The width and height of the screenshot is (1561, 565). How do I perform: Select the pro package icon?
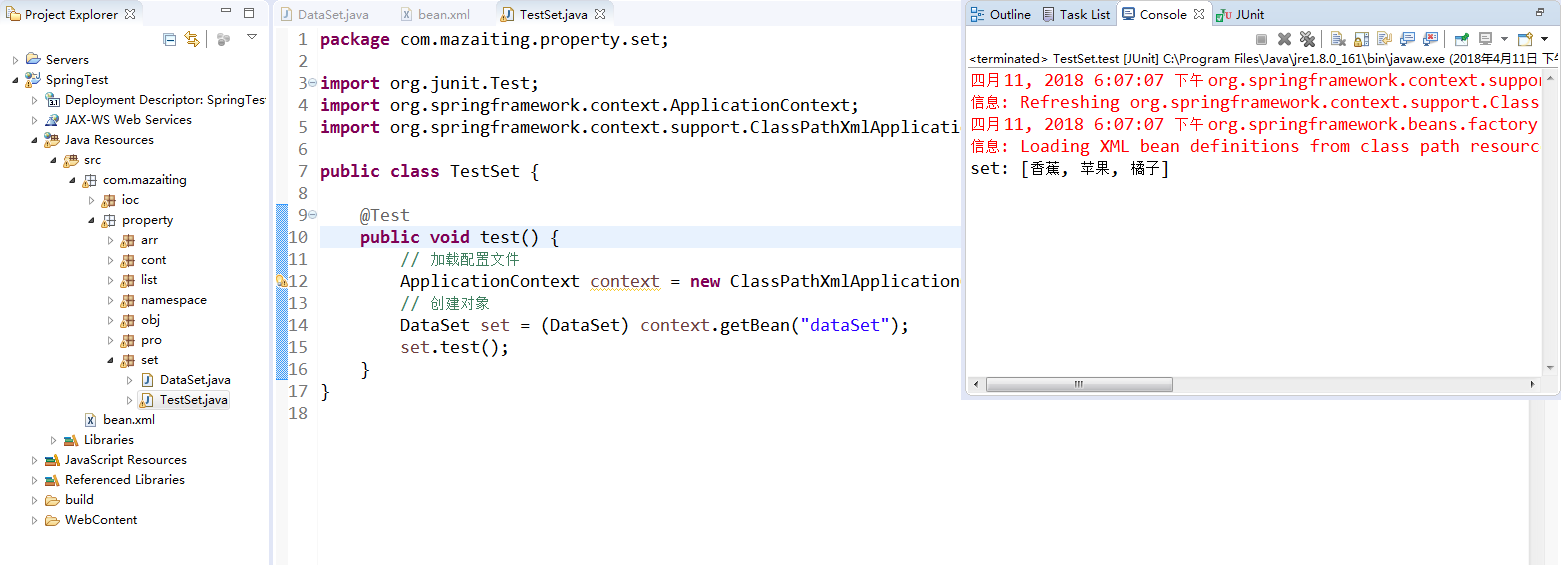128,340
